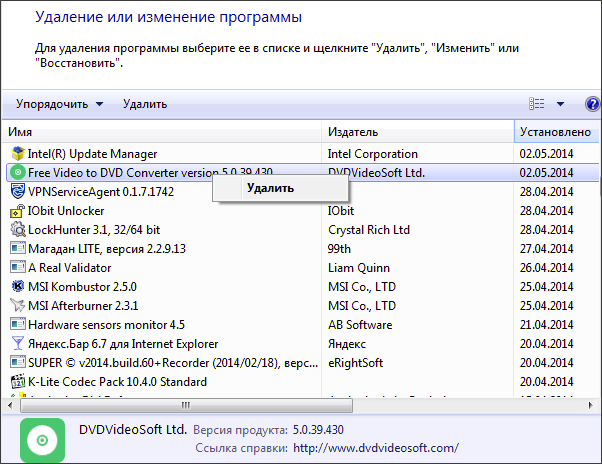Image resolution: width=602 pixels, height=464 pixels.
Task: Click the 21.04.2014 install date
Action: (x=546, y=325)
